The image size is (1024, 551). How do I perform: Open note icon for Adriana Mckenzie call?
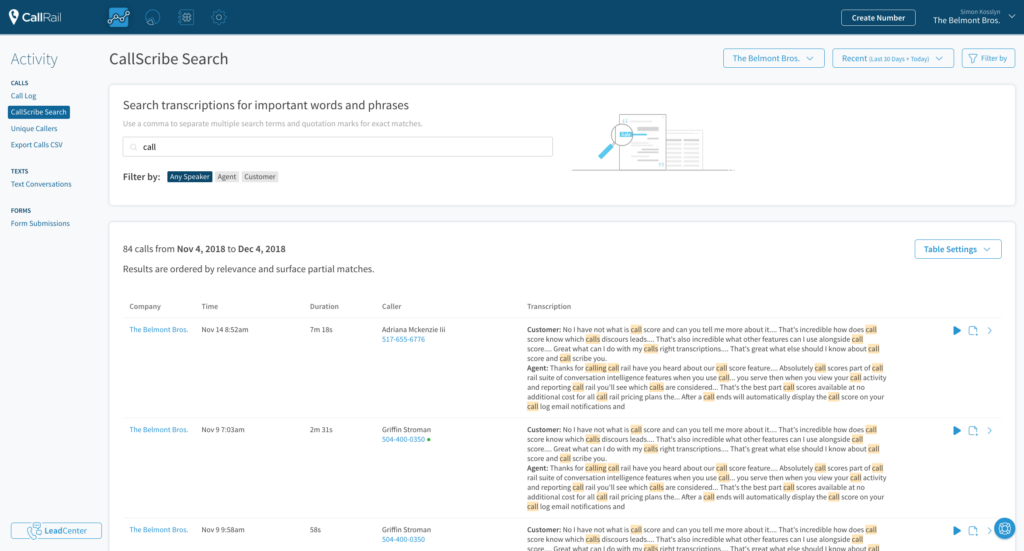(x=973, y=330)
